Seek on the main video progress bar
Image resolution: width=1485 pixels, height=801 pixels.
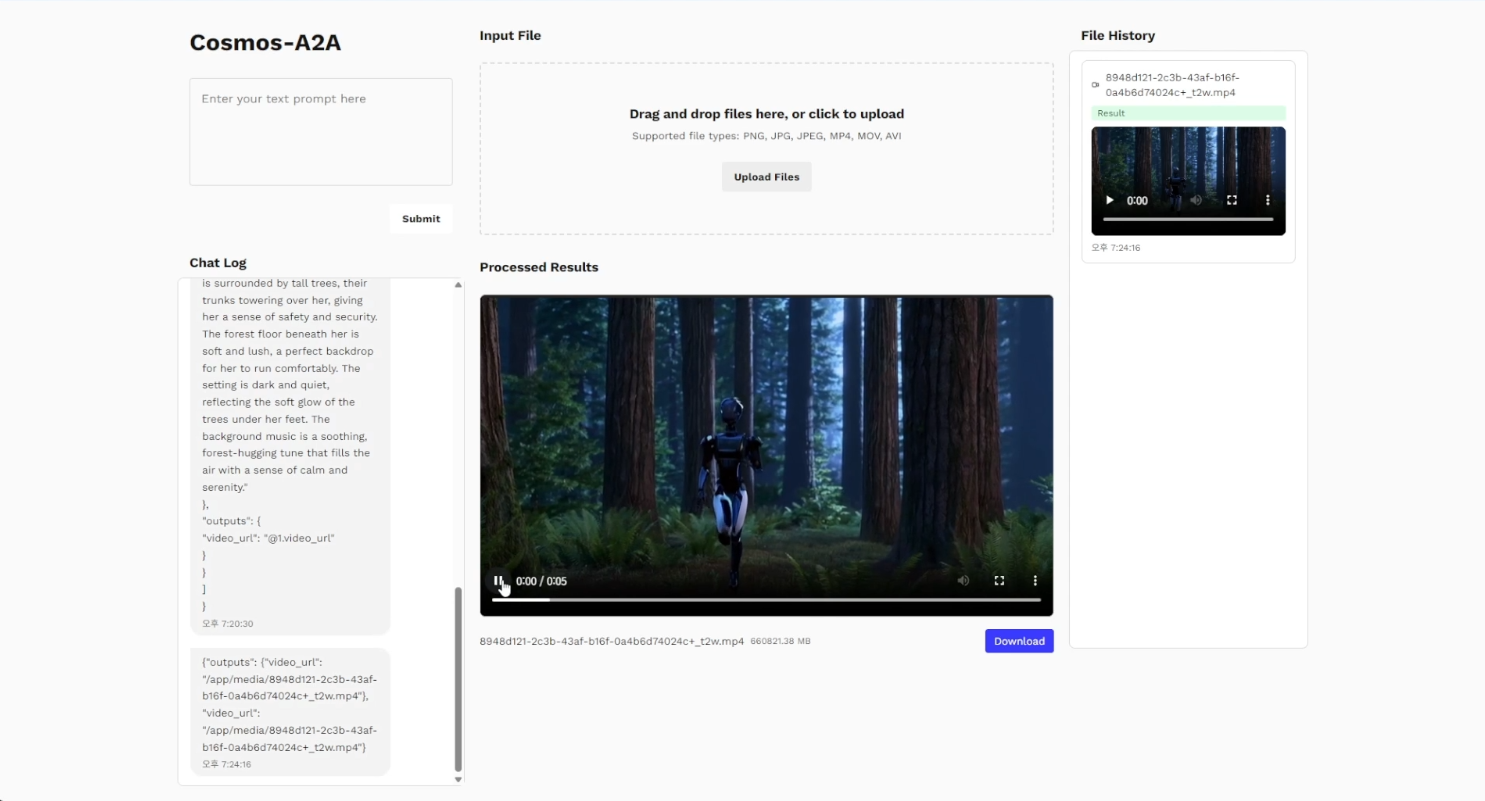point(766,600)
